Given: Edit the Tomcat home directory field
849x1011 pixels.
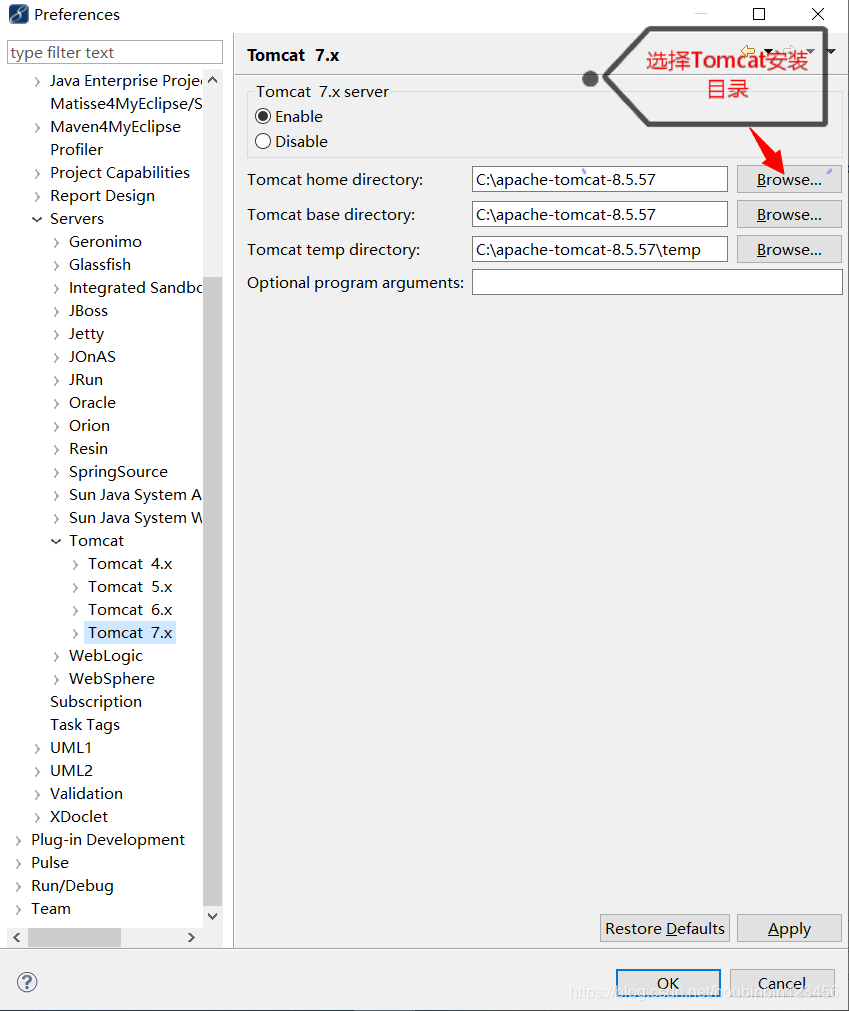Looking at the screenshot, I should 600,179.
